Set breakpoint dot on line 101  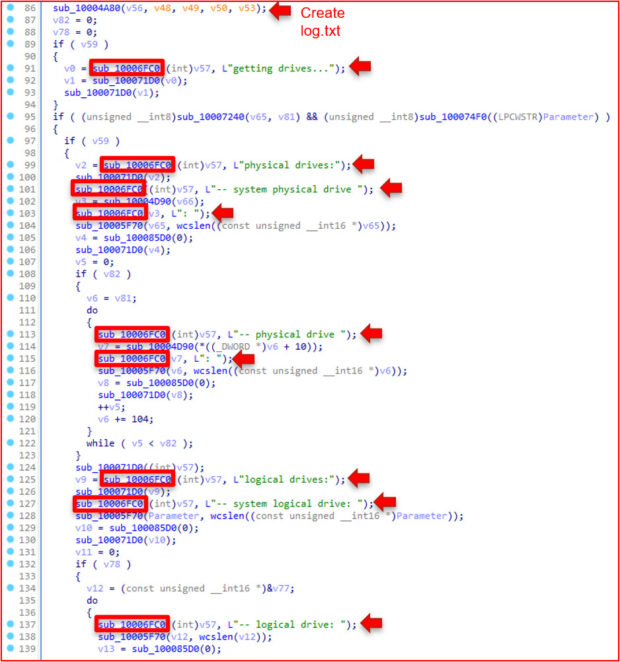click(11, 189)
